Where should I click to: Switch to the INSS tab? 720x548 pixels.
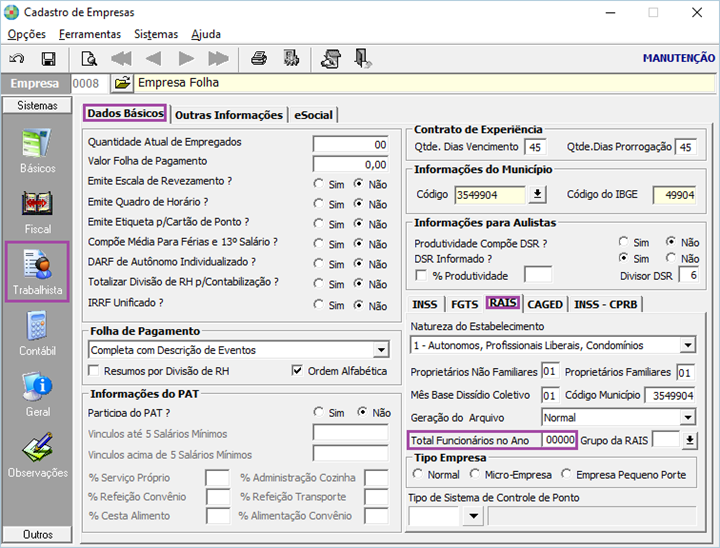425,305
